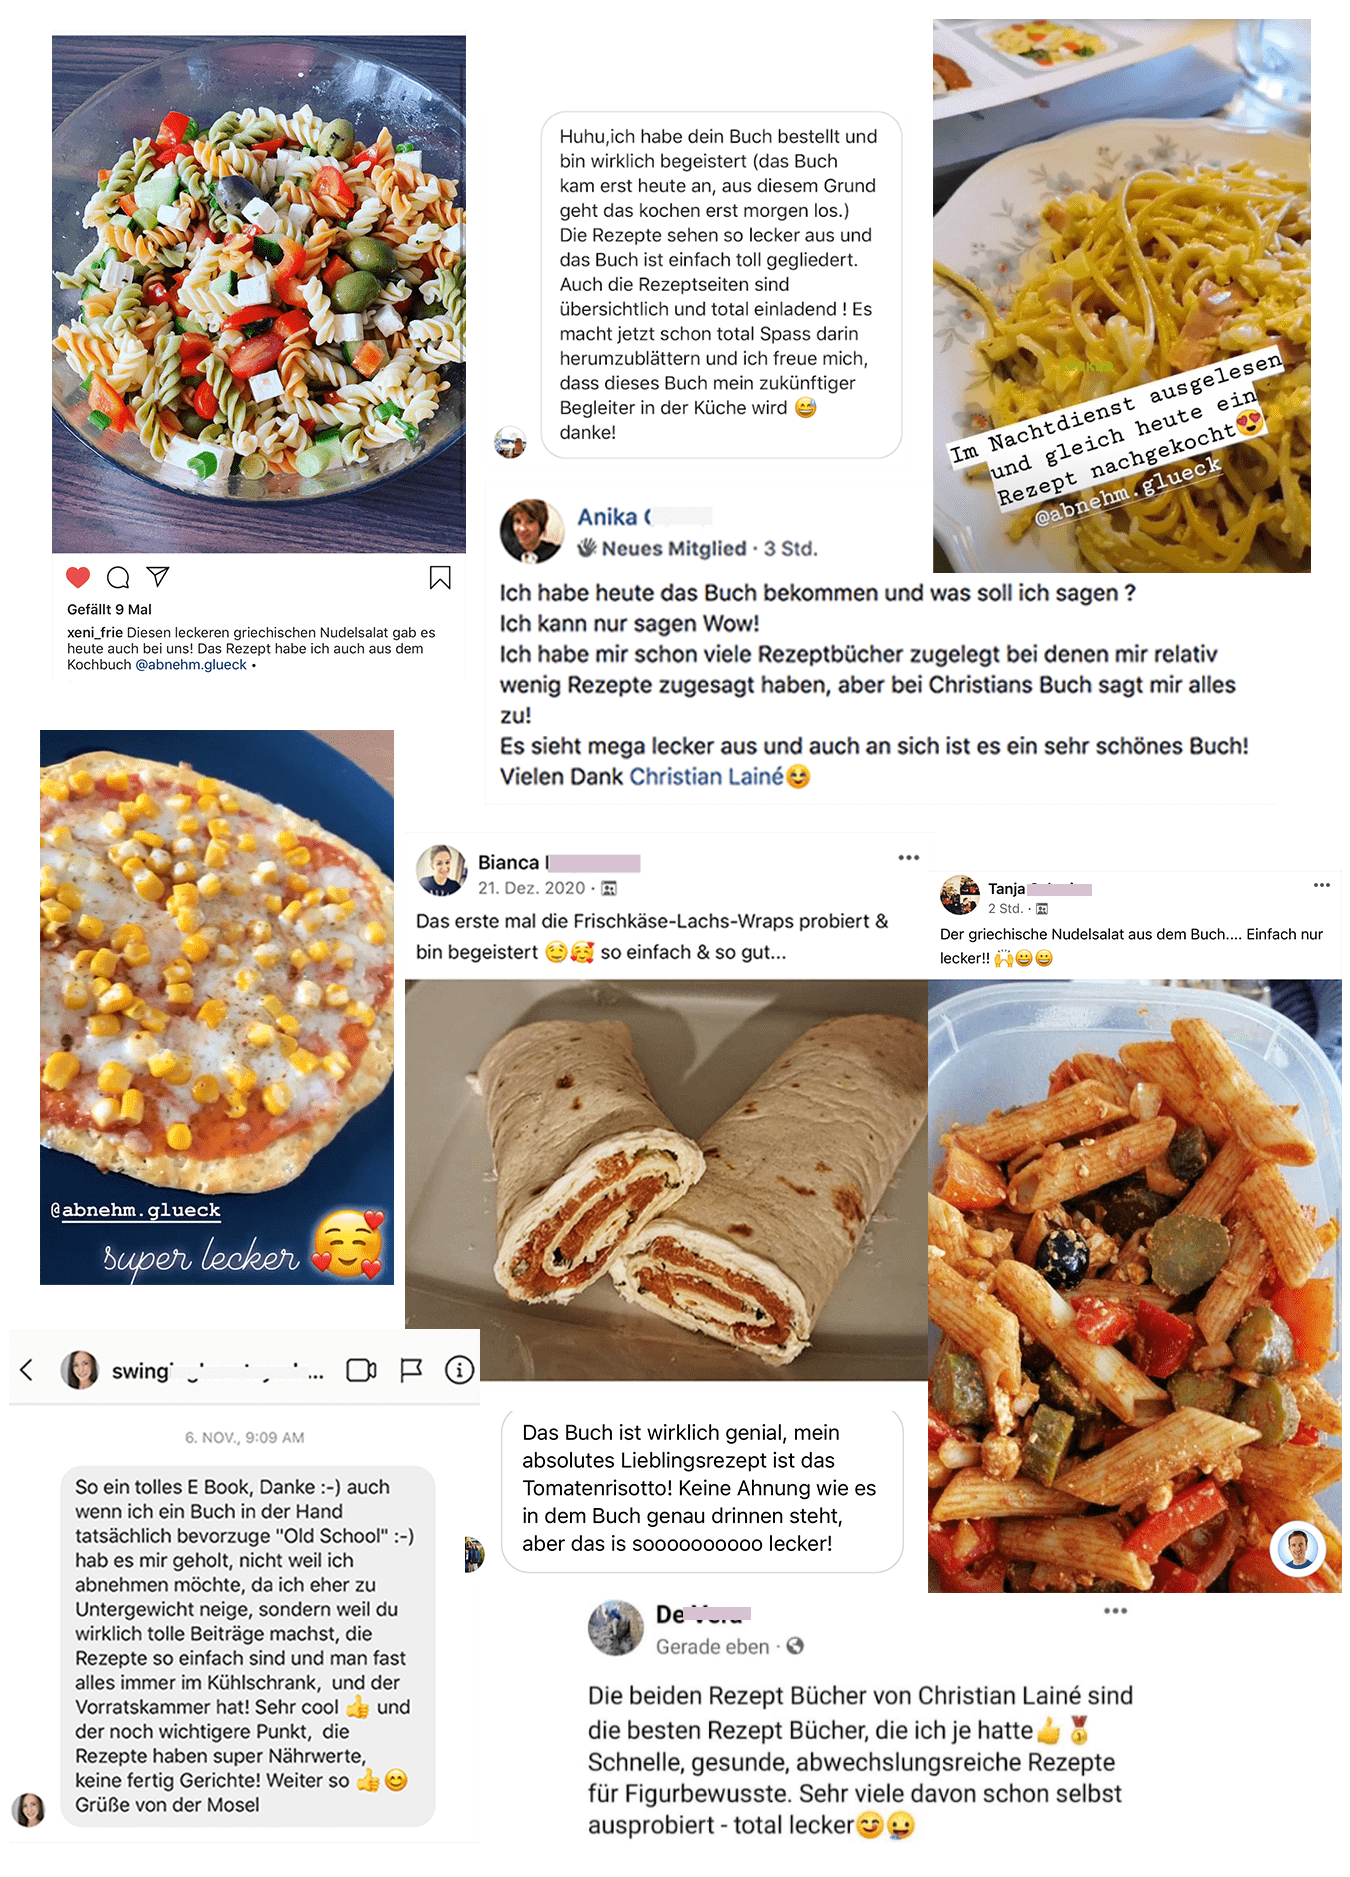The image size is (1350, 1877).
Task: Open three-dot menu on Tanja's post
Action: [x=1321, y=885]
